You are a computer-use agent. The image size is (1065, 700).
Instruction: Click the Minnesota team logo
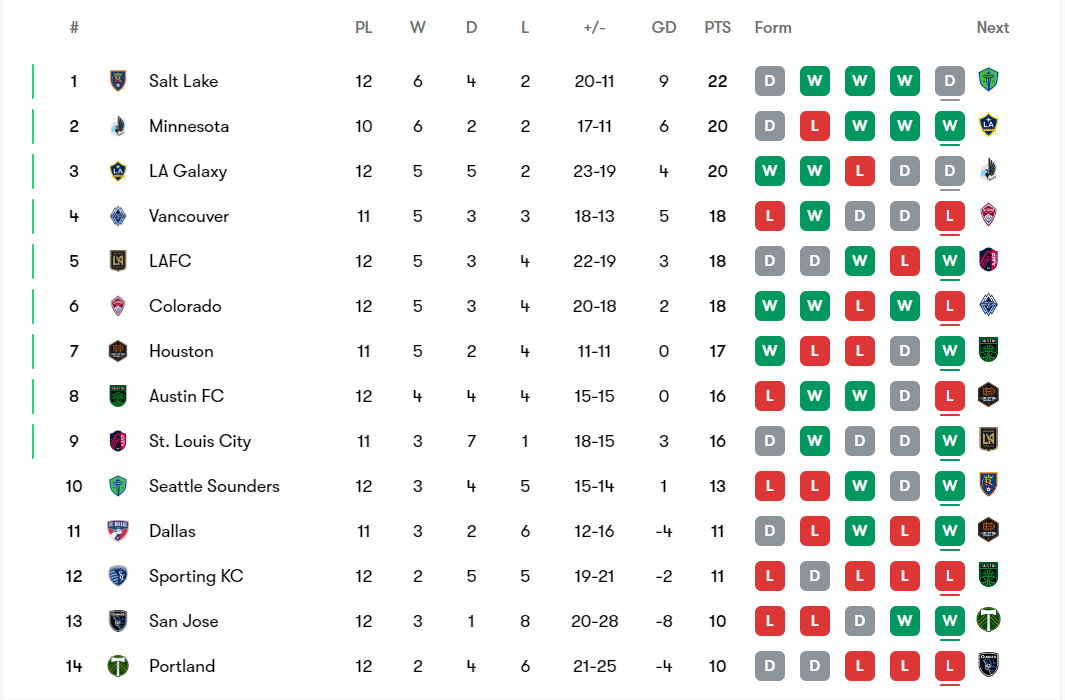[x=118, y=126]
